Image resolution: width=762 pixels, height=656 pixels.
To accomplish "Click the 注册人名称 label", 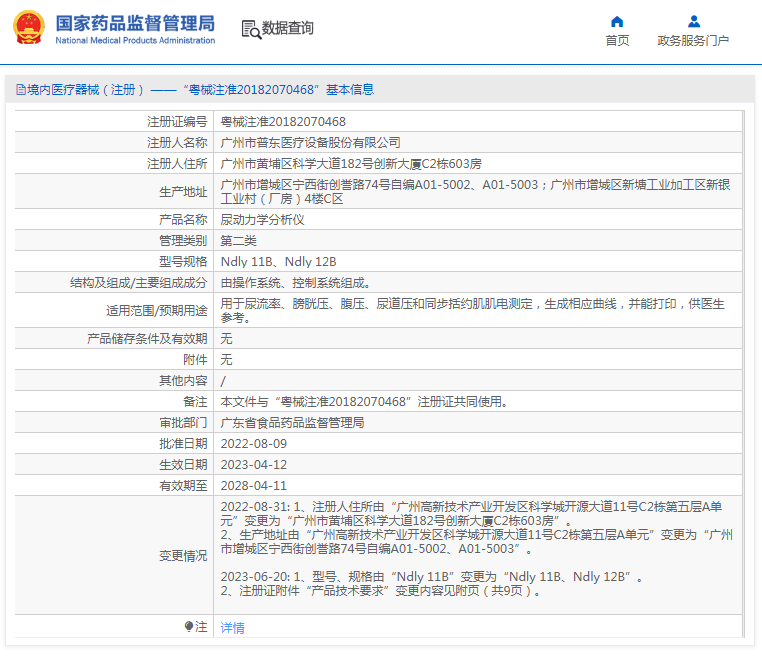I will [x=177, y=142].
